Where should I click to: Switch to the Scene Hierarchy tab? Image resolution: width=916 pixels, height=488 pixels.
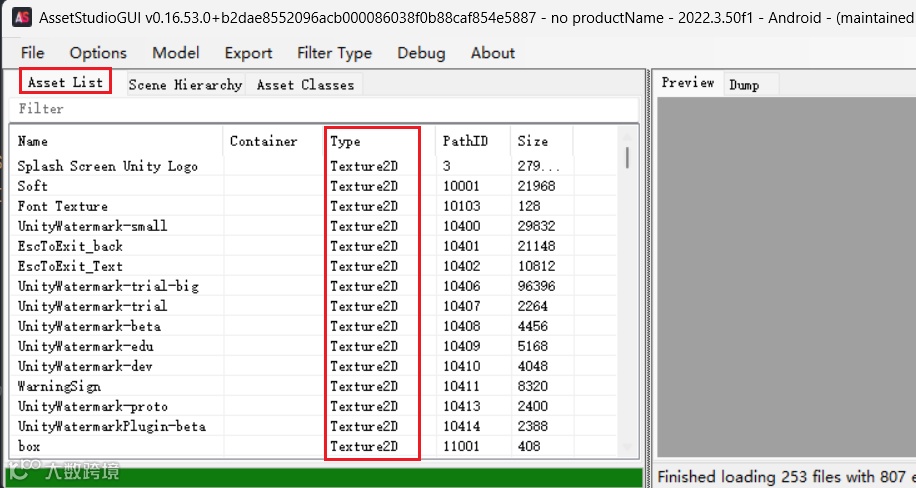[x=185, y=85]
